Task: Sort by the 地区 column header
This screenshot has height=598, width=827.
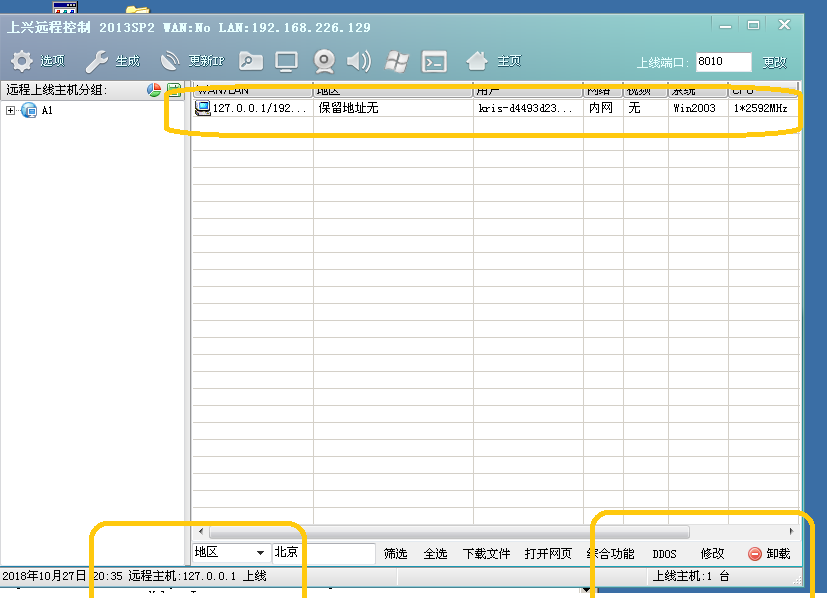Action: pos(393,90)
